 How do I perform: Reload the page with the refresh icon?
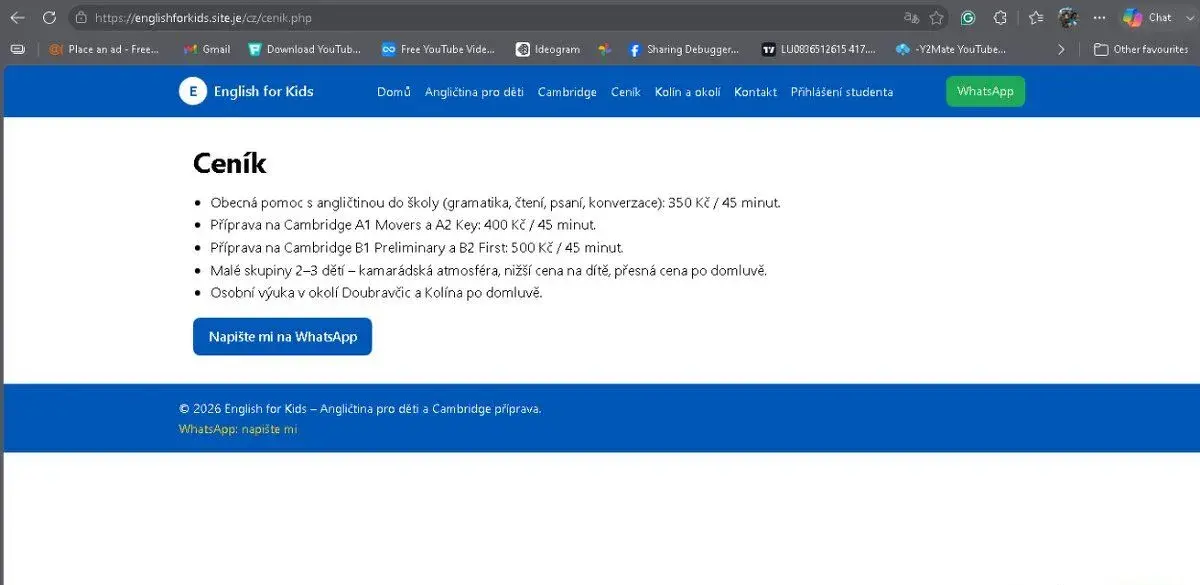tap(49, 17)
